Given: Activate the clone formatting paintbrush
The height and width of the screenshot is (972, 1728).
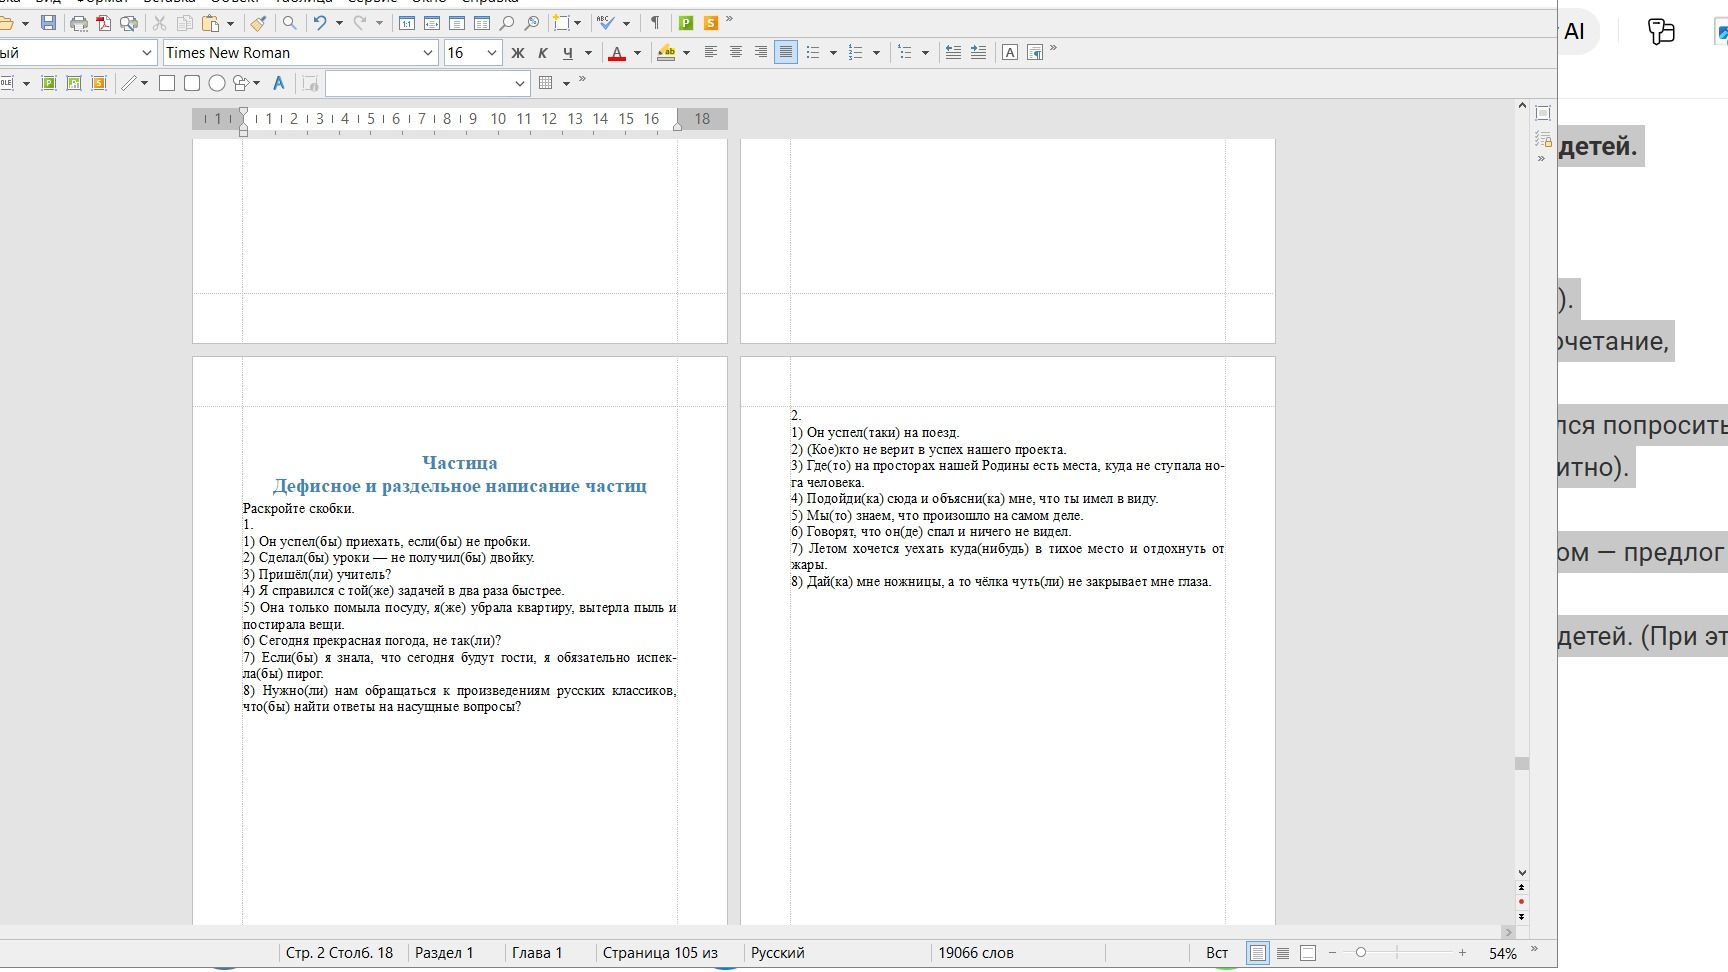Looking at the screenshot, I should [258, 22].
